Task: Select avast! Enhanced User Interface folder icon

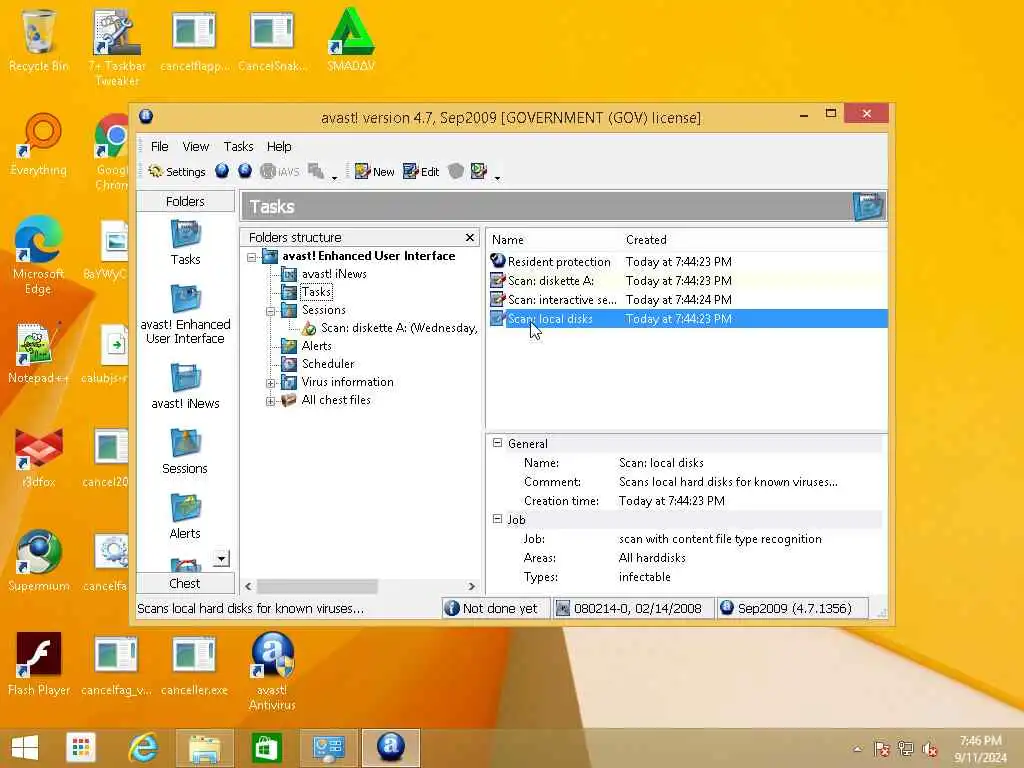Action: point(185,314)
